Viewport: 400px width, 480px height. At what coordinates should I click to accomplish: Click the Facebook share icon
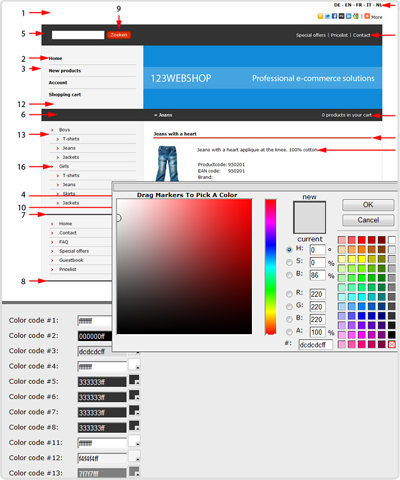(x=334, y=16)
